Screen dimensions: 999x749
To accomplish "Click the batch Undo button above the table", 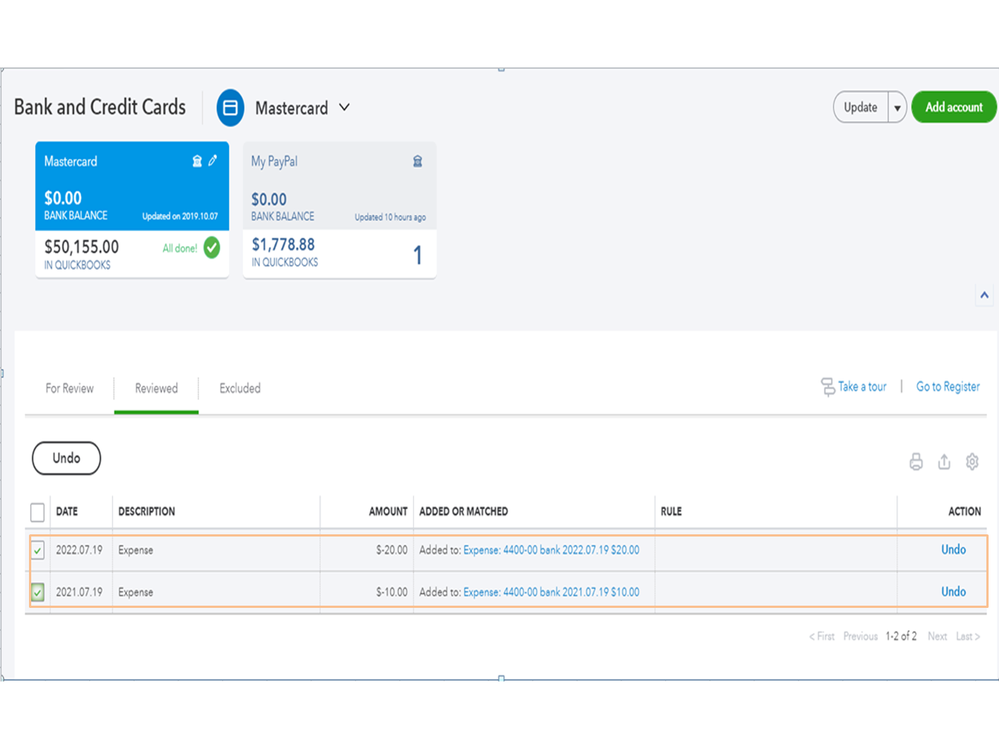I will click(x=66, y=458).
